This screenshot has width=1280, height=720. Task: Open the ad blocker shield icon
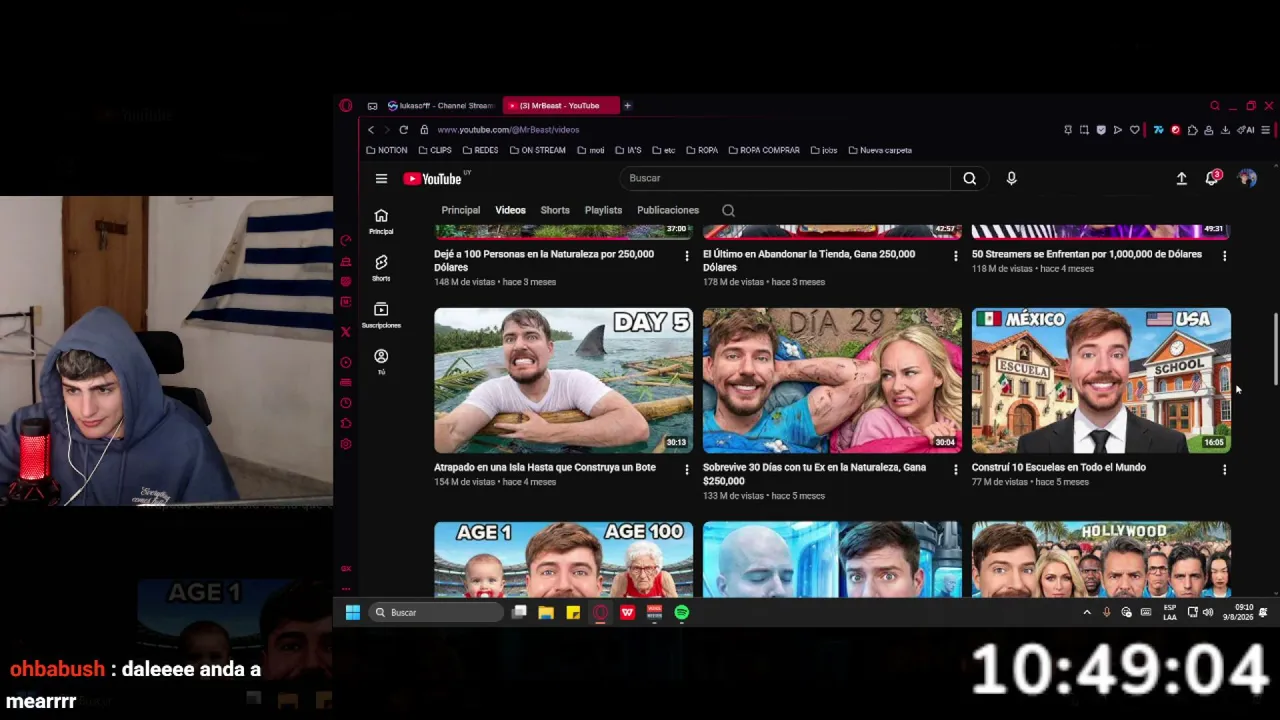[1101, 129]
